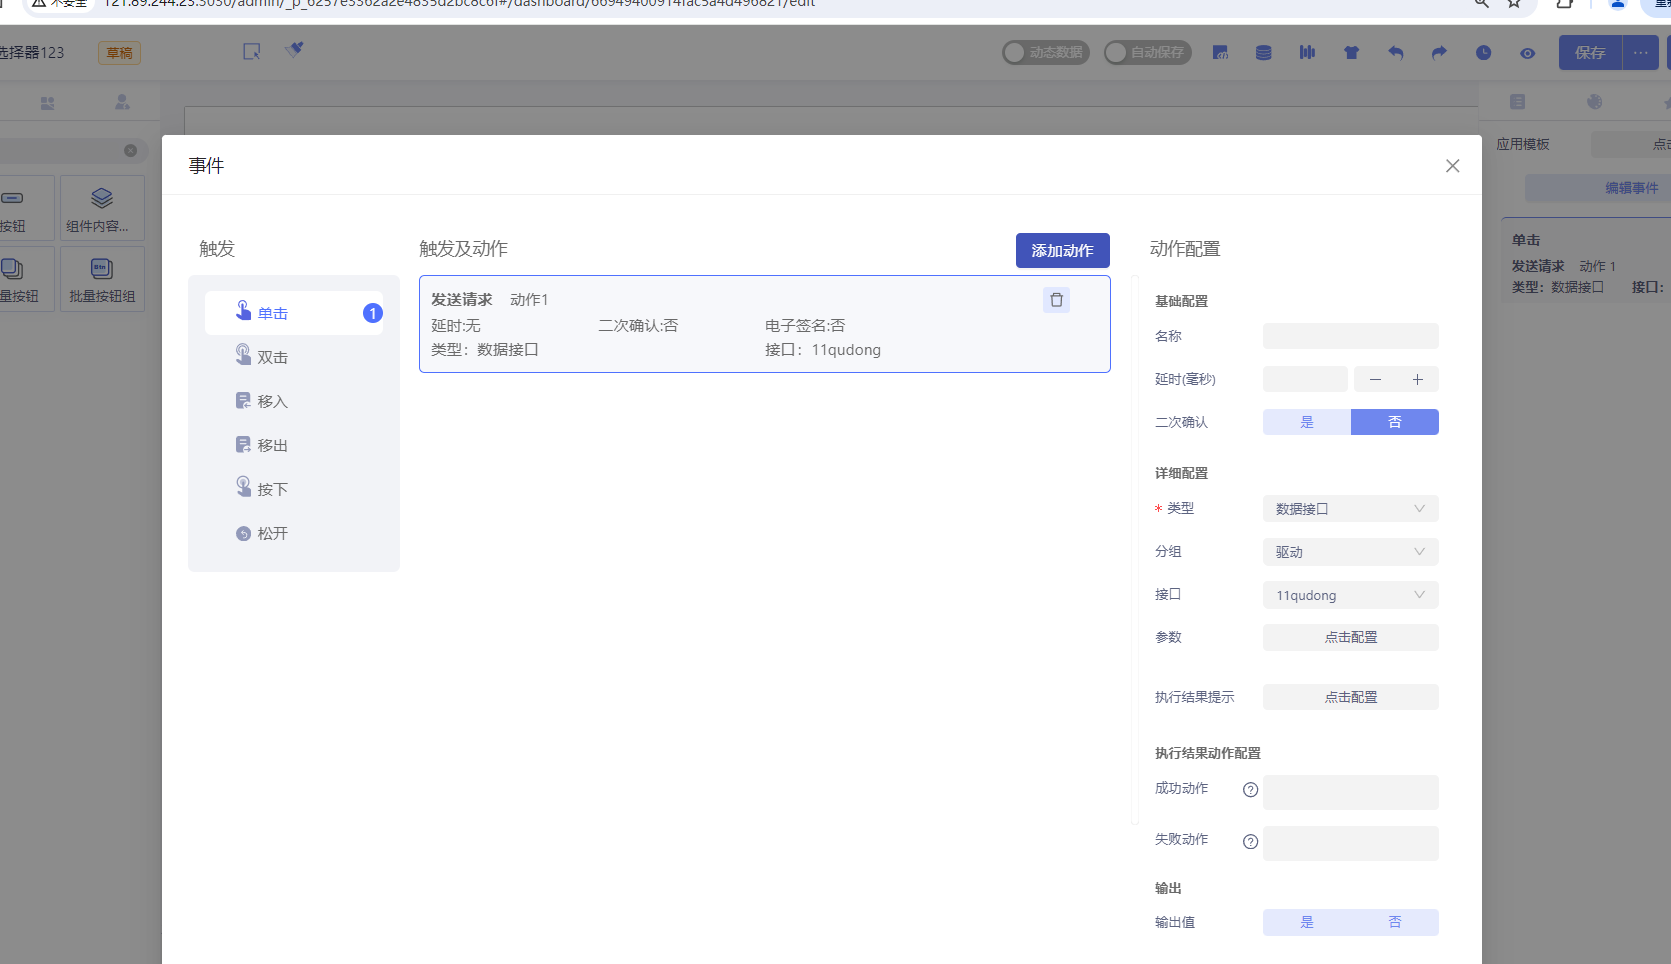Show help for 失败动作
The image size is (1671, 964).
click(x=1250, y=842)
